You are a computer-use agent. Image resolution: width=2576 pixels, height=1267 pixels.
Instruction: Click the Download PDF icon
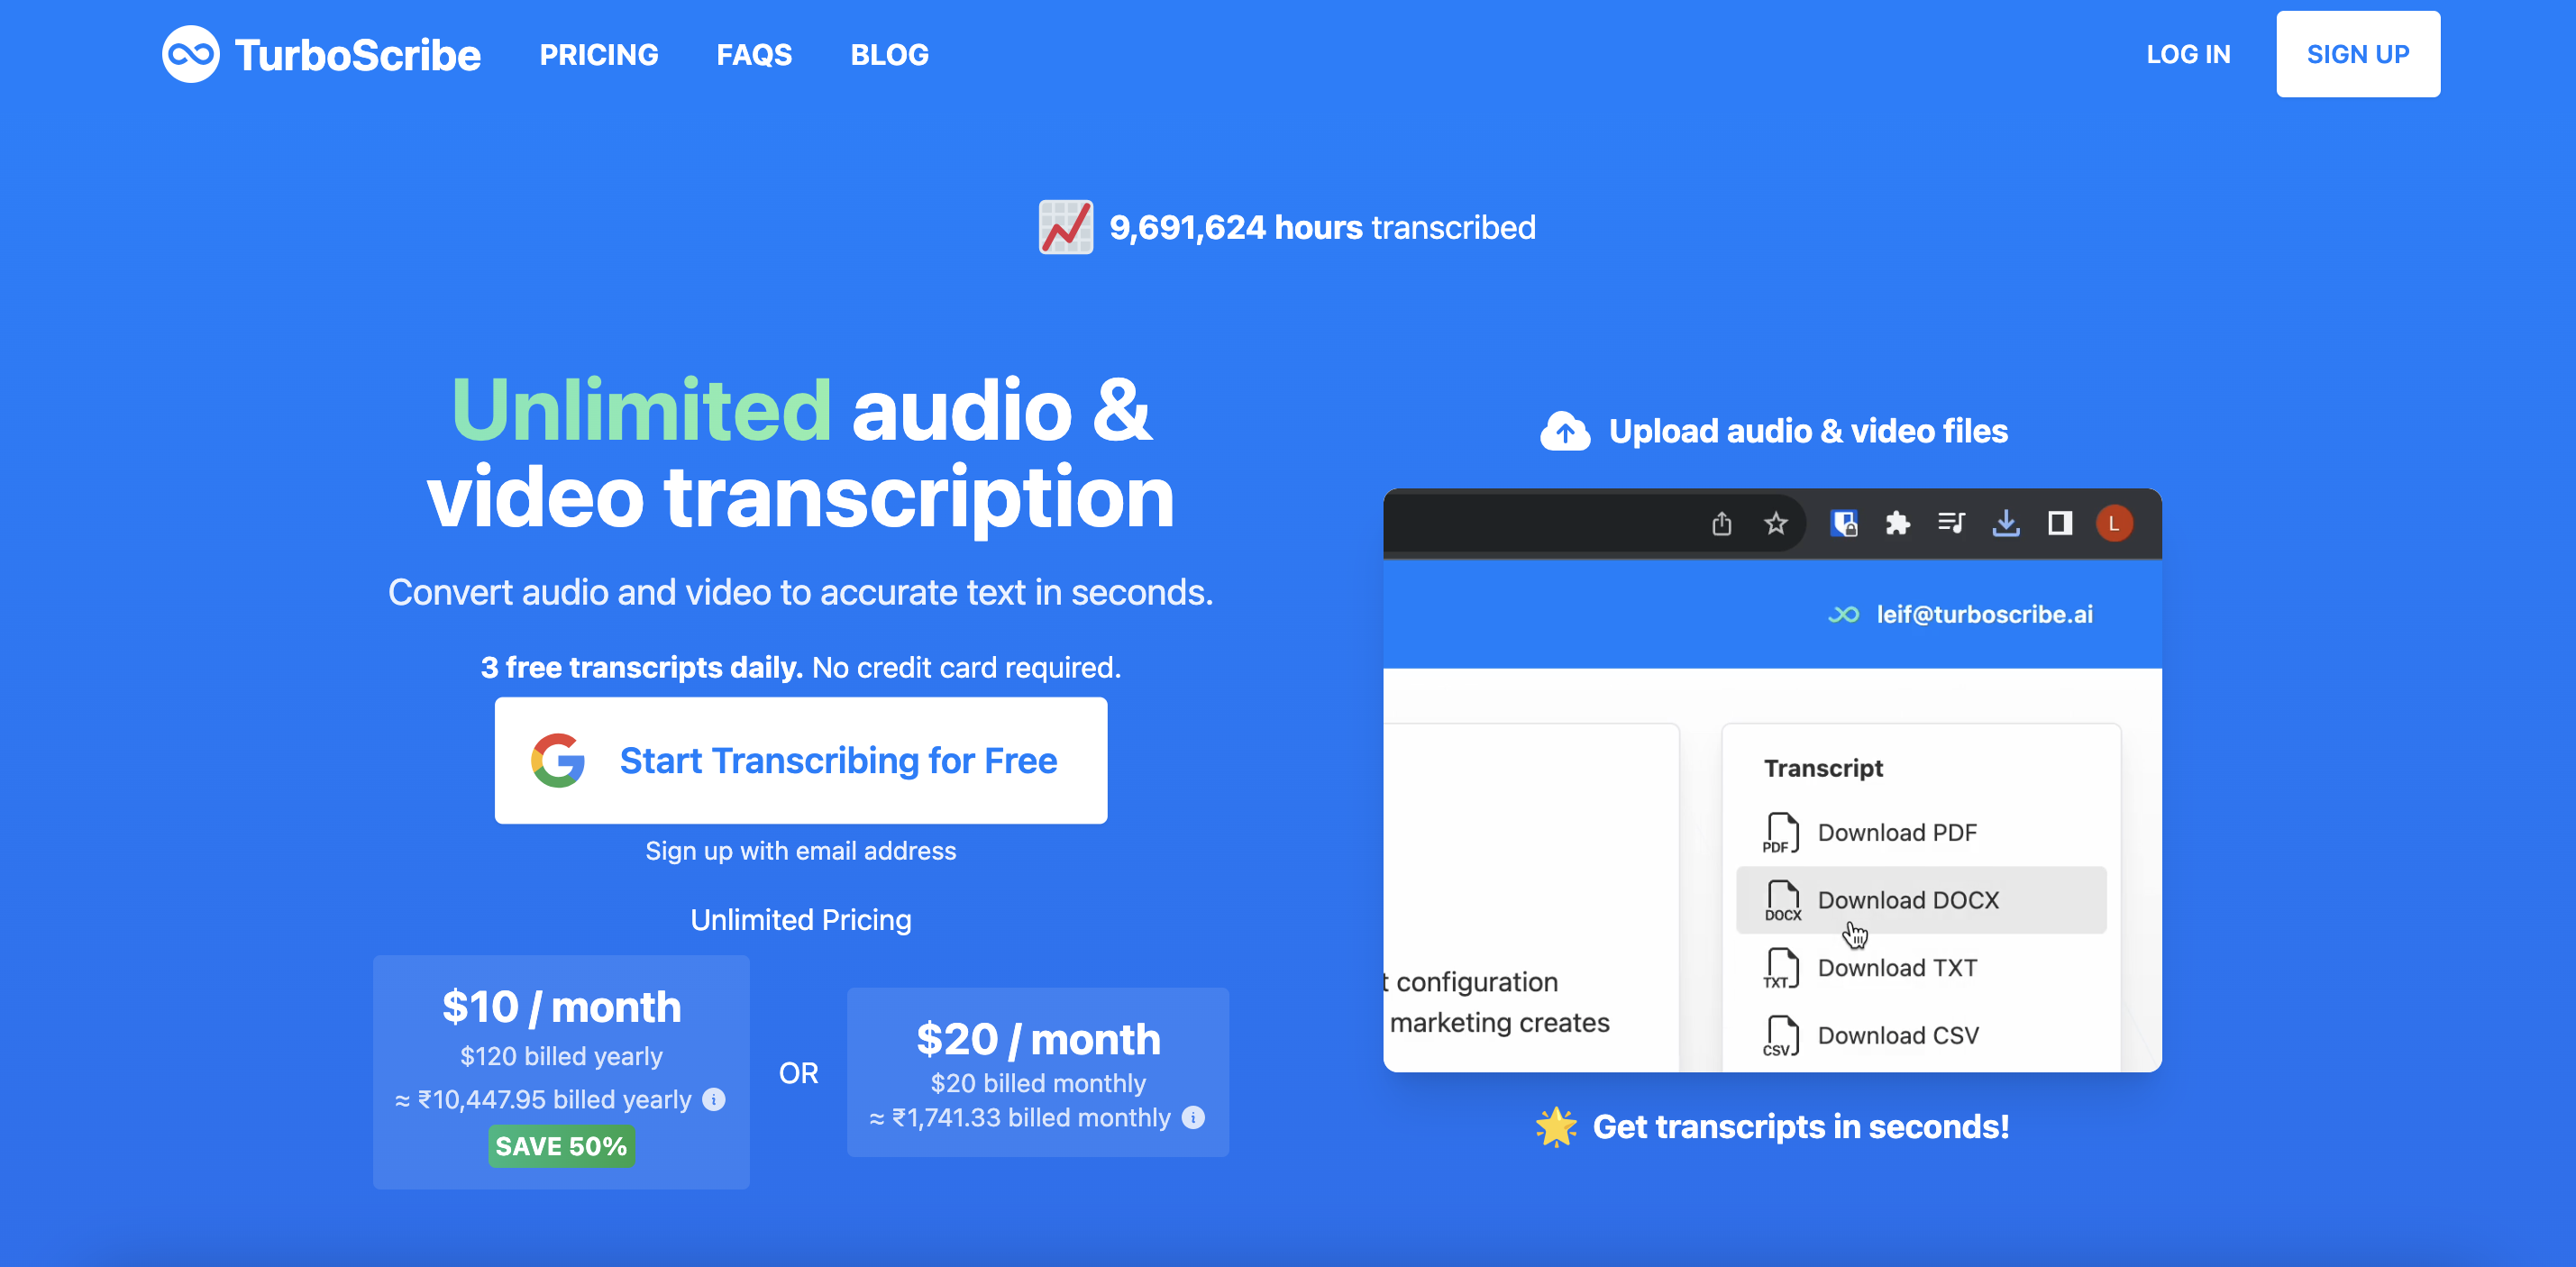point(1783,832)
